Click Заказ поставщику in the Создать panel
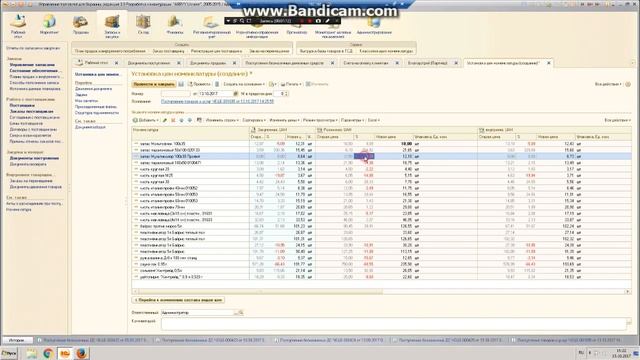 [168, 51]
